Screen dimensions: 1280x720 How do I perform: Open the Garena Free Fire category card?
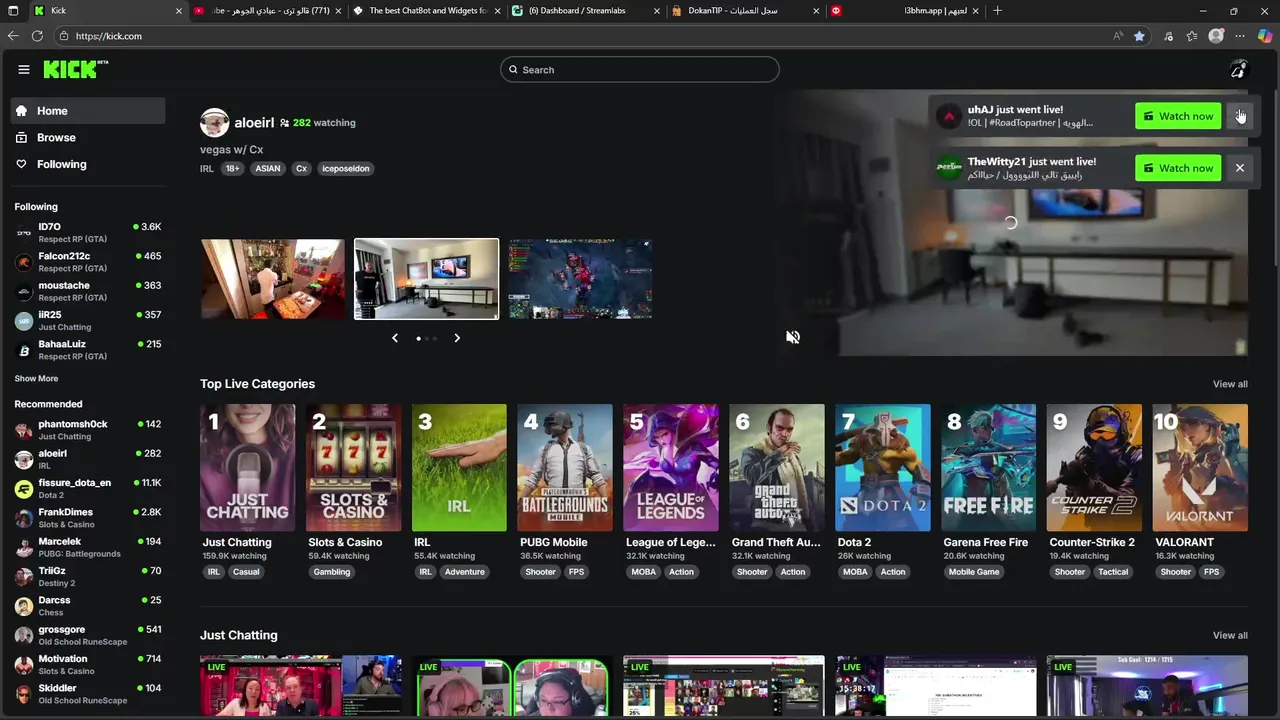989,468
